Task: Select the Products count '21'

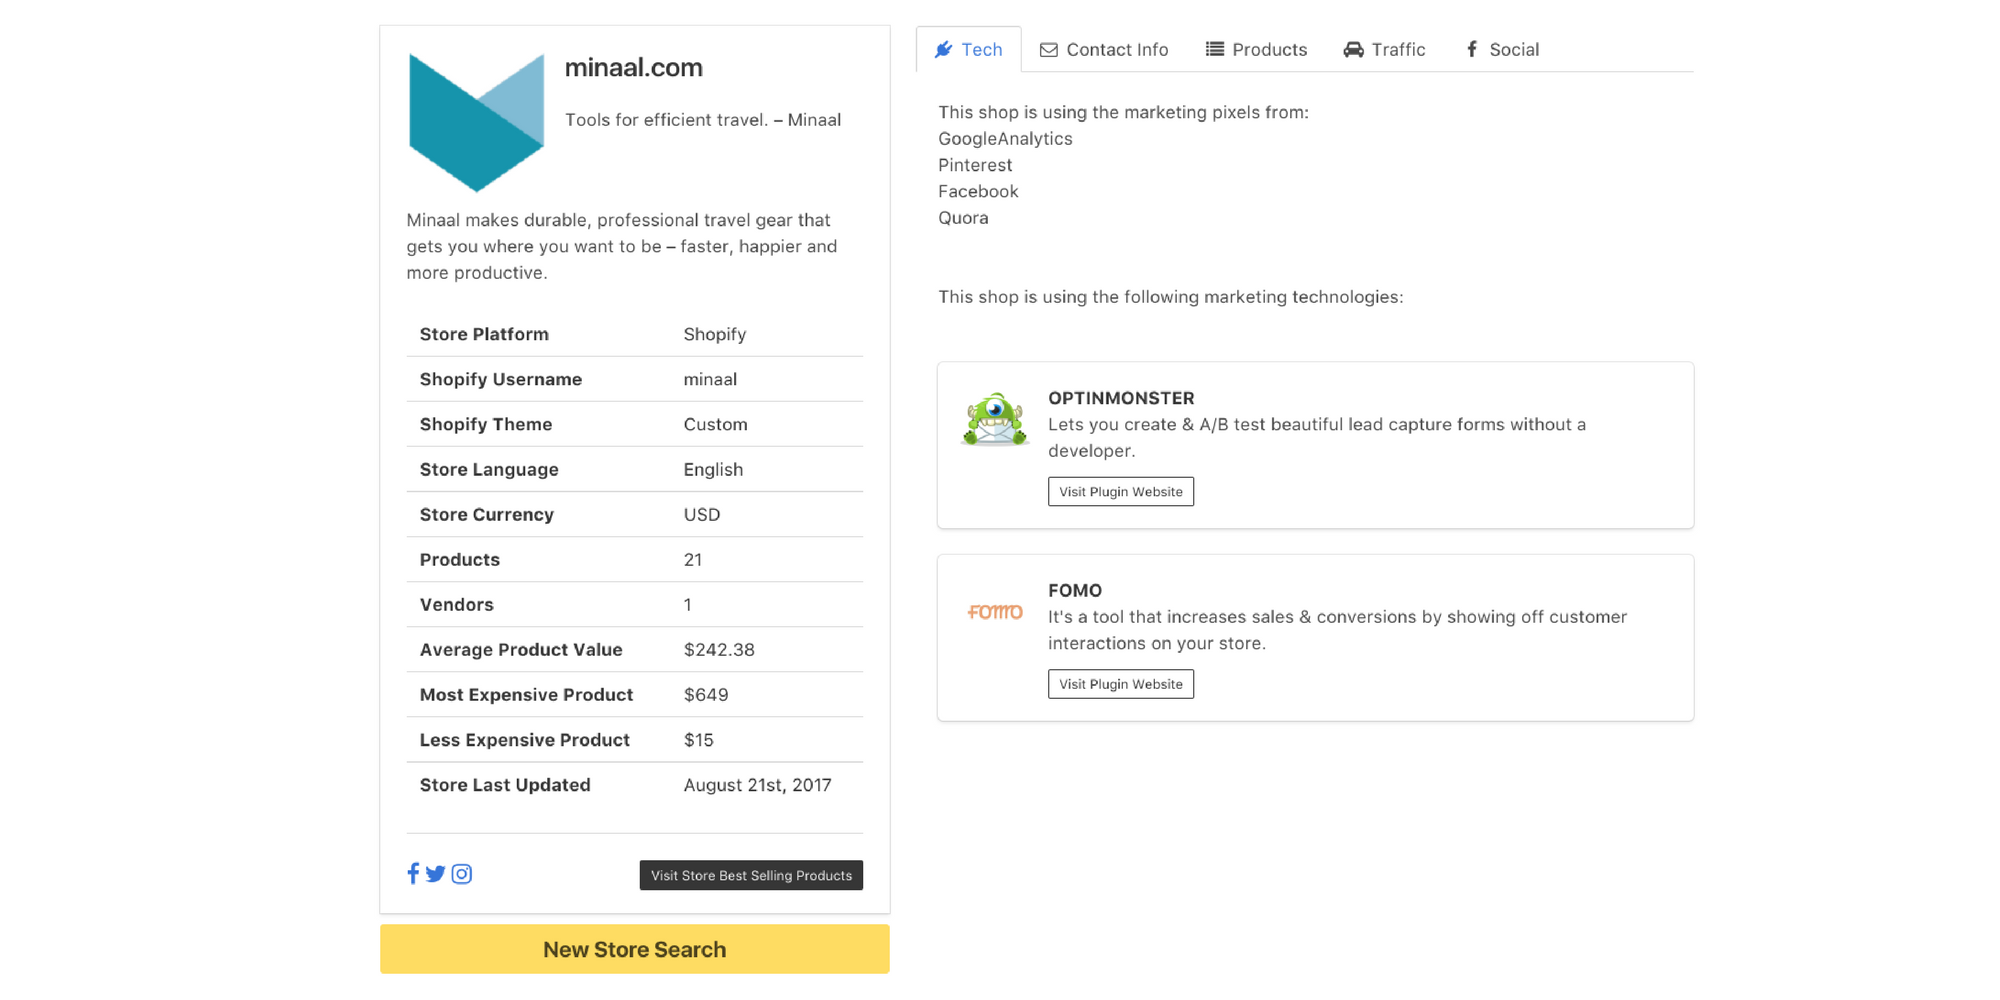Action: [693, 559]
